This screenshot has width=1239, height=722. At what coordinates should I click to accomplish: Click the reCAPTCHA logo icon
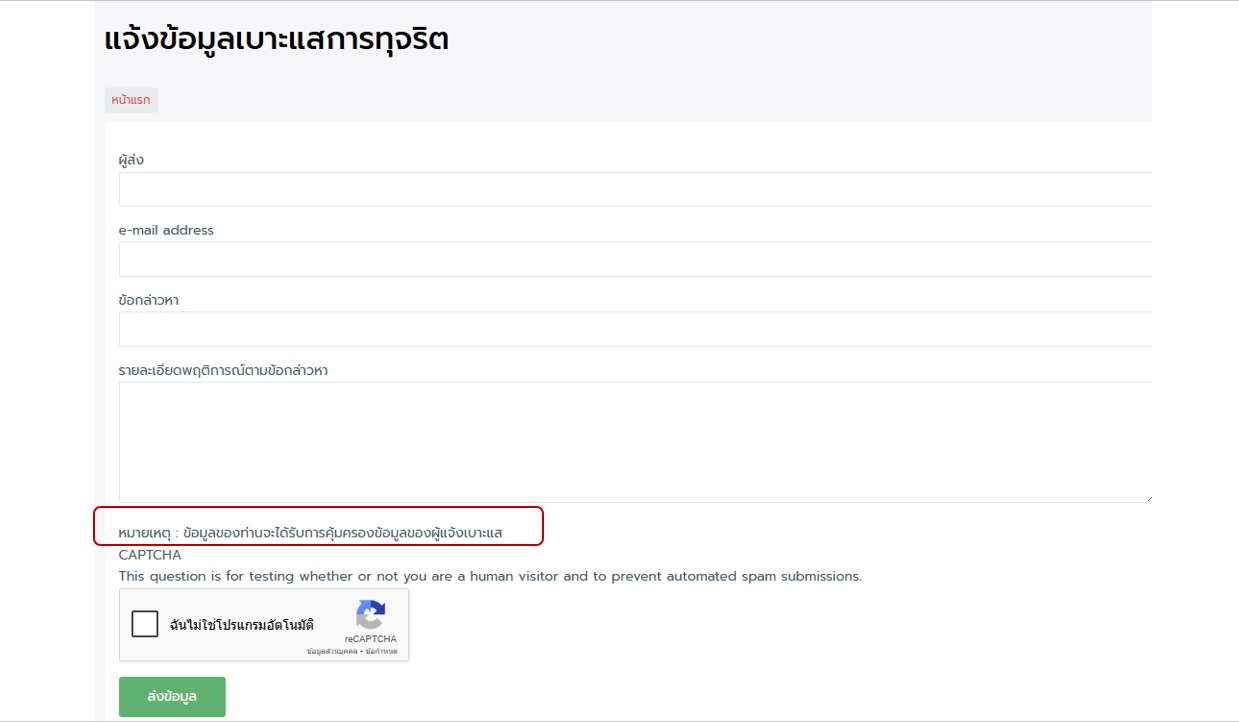coord(370,615)
